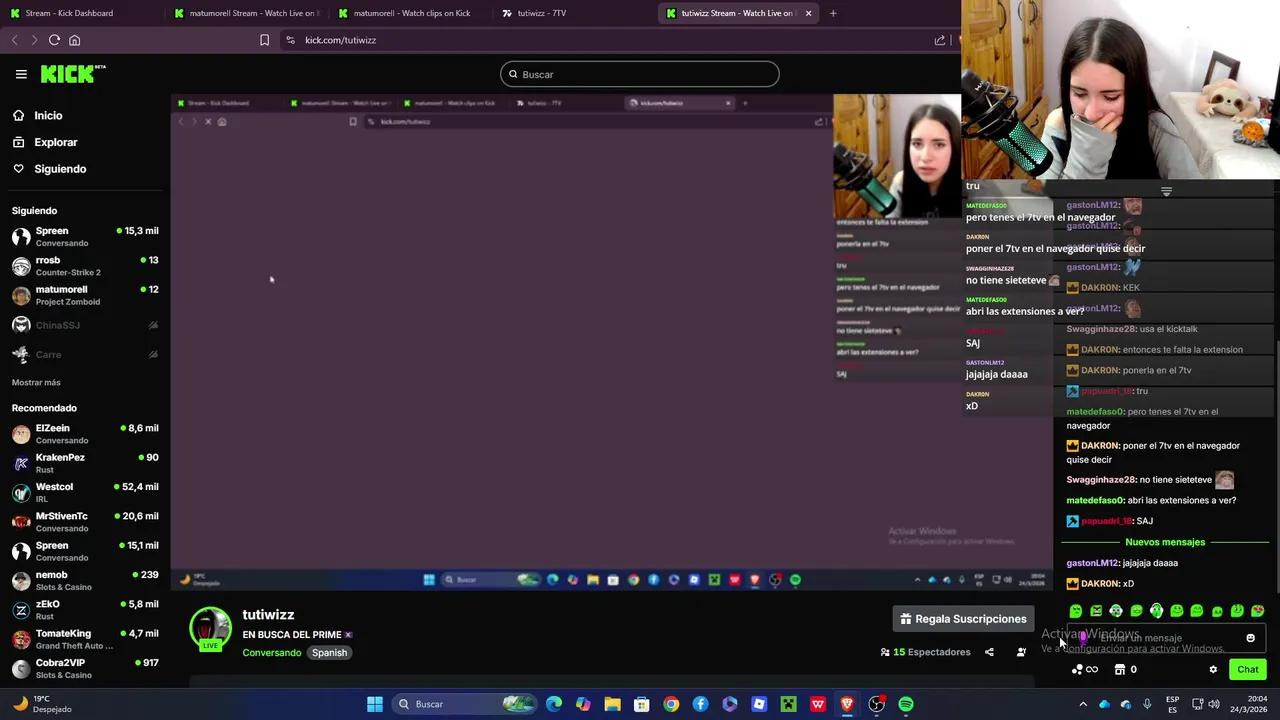This screenshot has width=1280, height=720.
Task: Switch to tutiwizz - 7TV tab
Action: (x=575, y=13)
